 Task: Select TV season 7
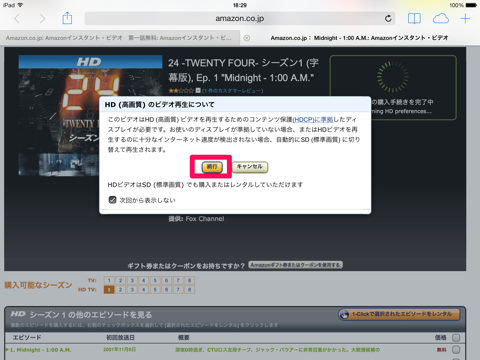(x=178, y=280)
